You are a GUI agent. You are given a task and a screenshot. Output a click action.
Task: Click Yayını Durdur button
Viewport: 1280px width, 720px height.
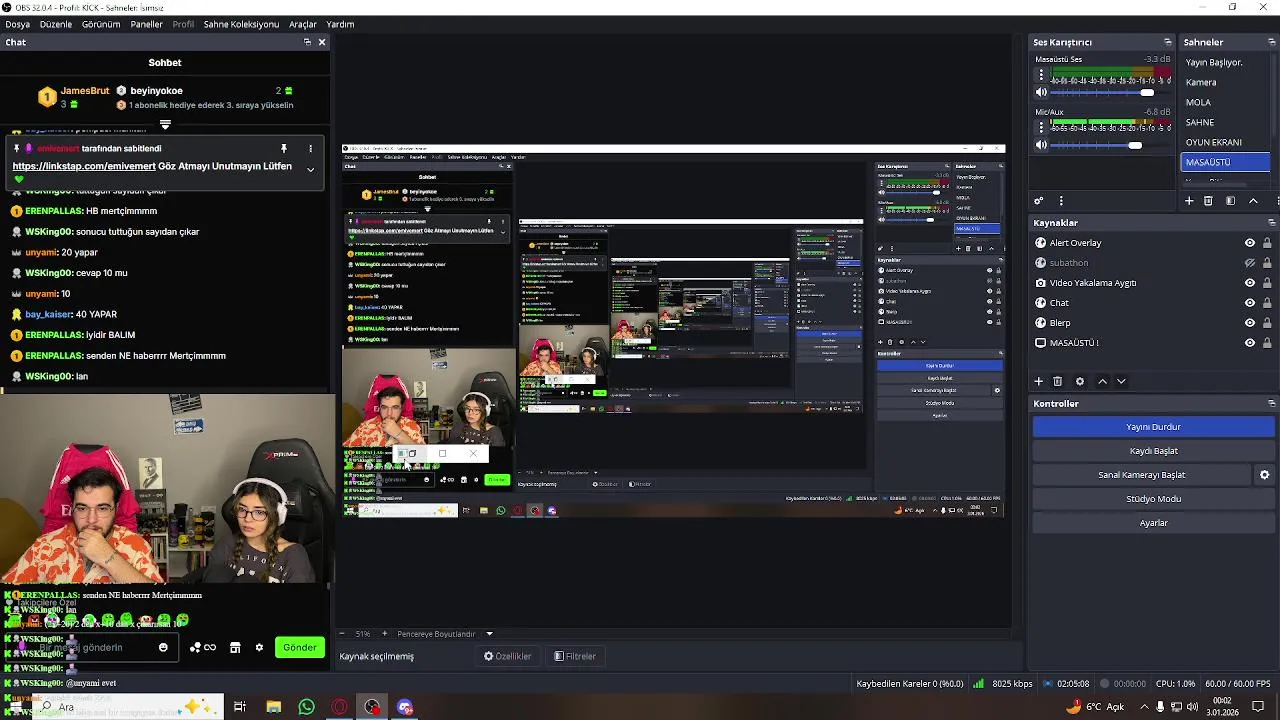click(x=1153, y=427)
